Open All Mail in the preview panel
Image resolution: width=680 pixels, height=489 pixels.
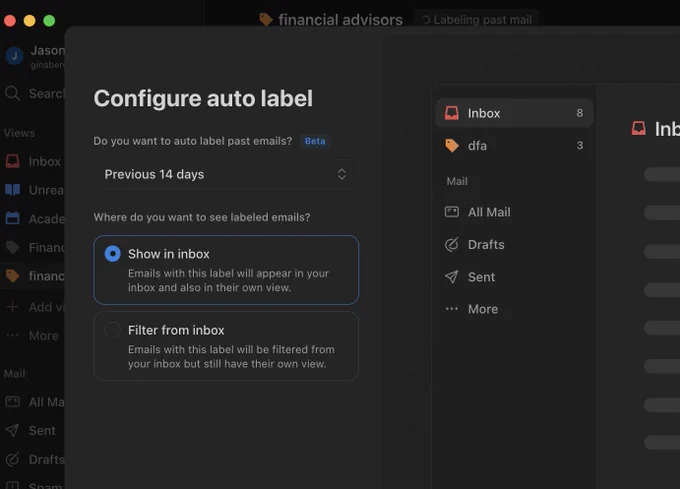pos(514,212)
